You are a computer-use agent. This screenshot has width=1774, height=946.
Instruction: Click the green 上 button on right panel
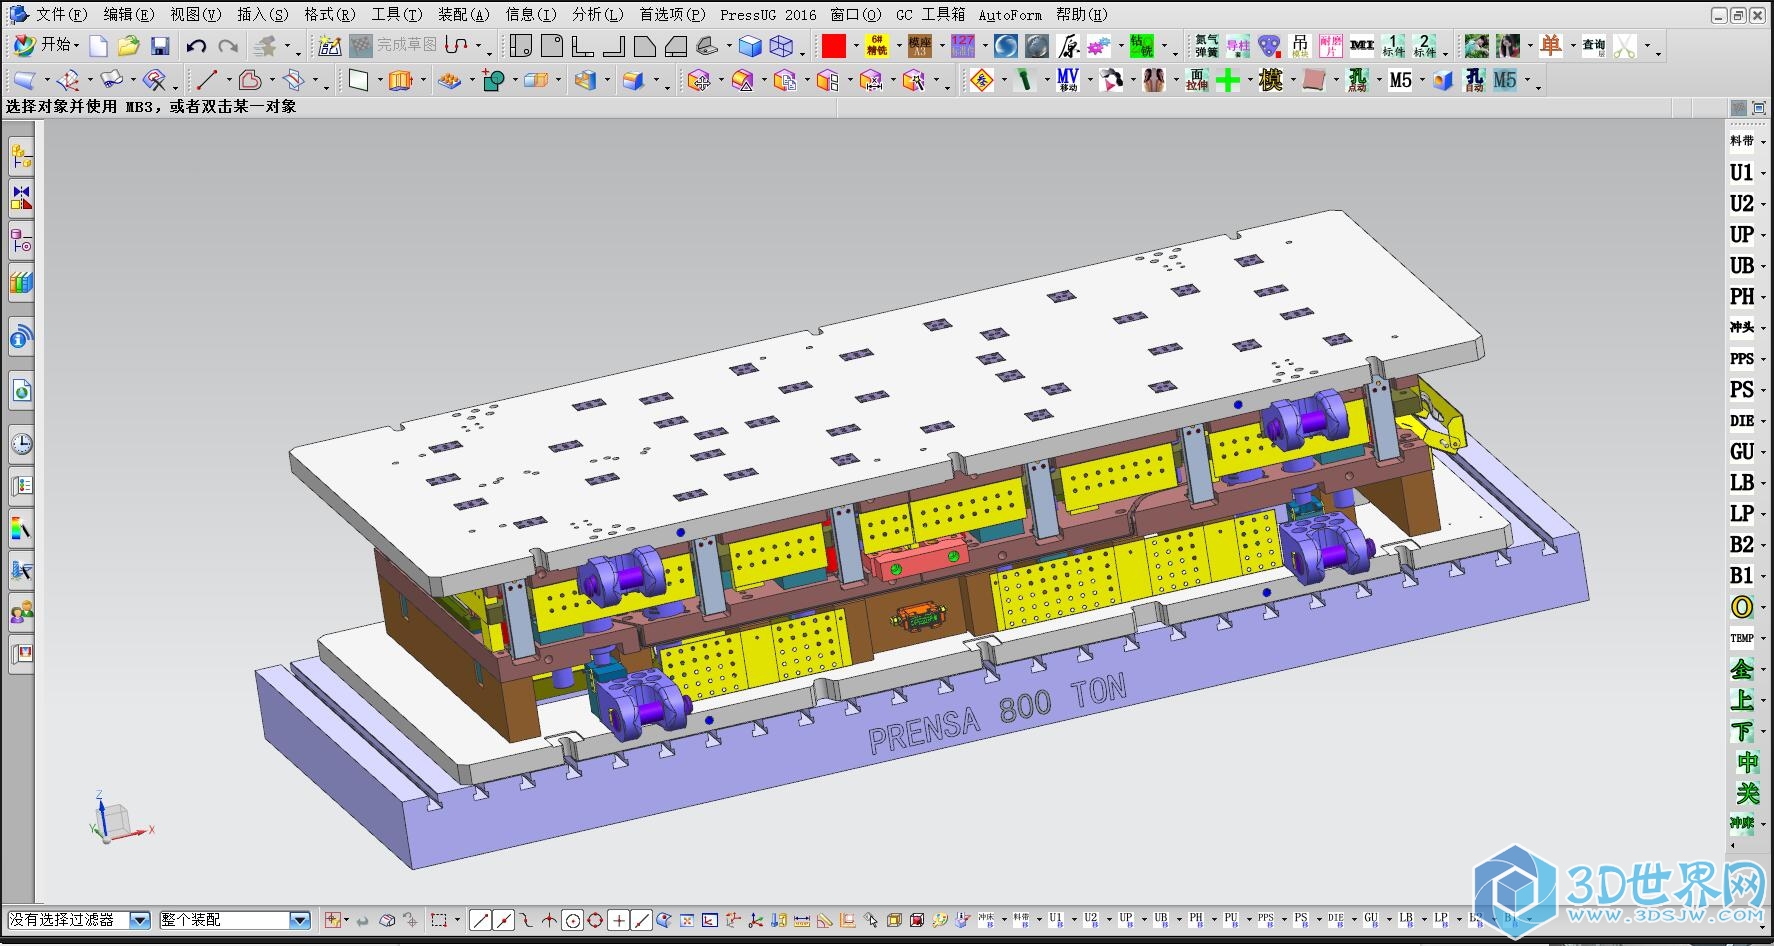[1742, 700]
